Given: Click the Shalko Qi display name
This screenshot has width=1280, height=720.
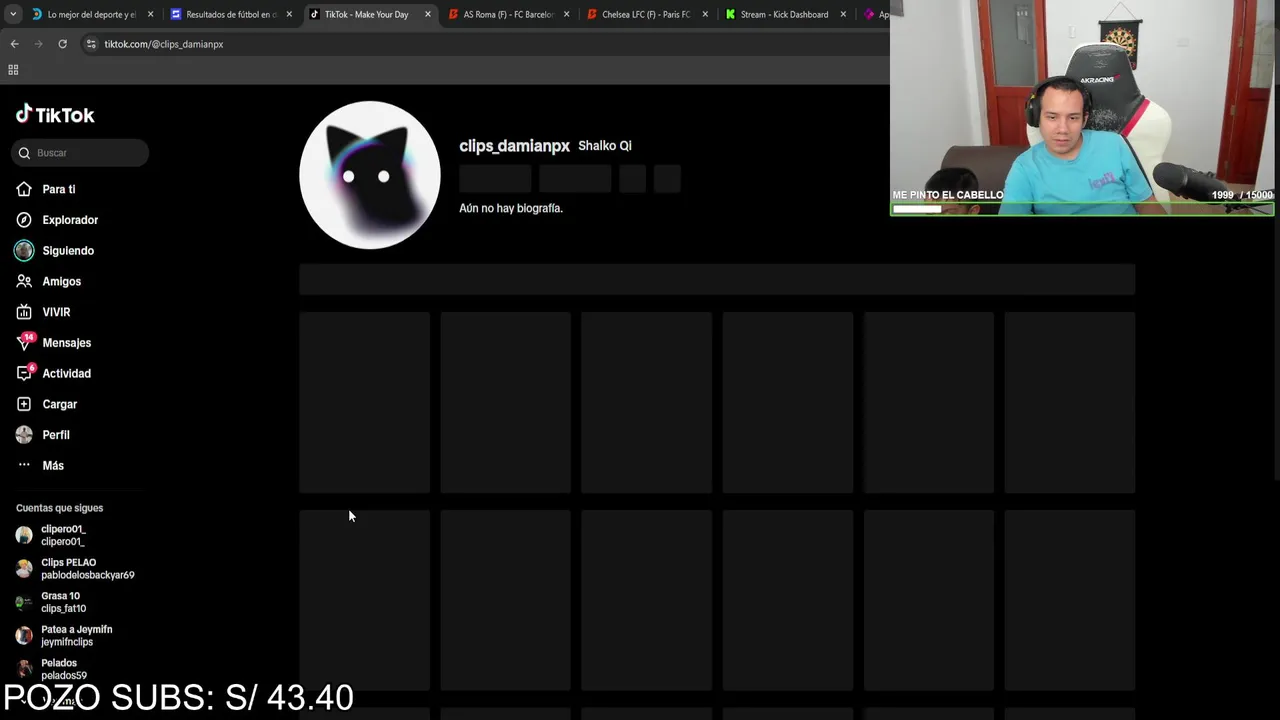Looking at the screenshot, I should pyautogui.click(x=605, y=146).
